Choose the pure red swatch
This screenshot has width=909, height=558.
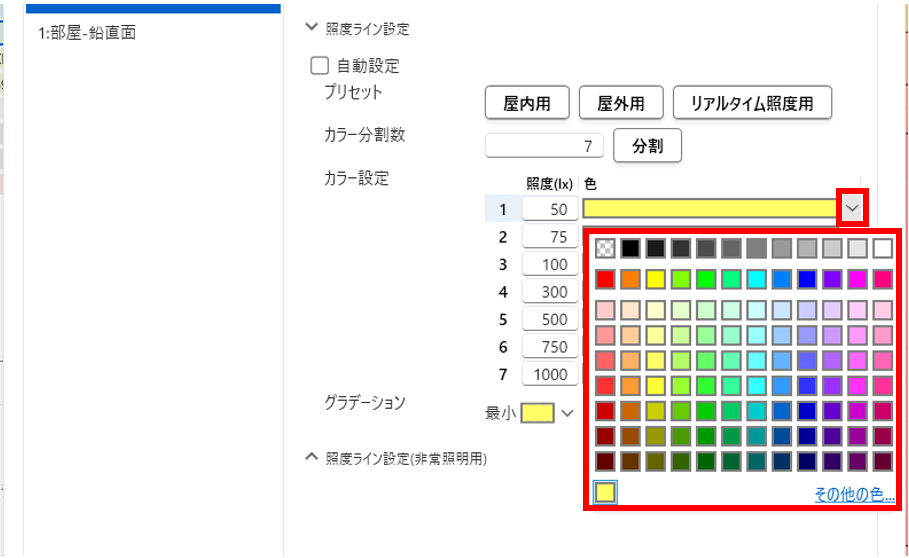[x=605, y=279]
